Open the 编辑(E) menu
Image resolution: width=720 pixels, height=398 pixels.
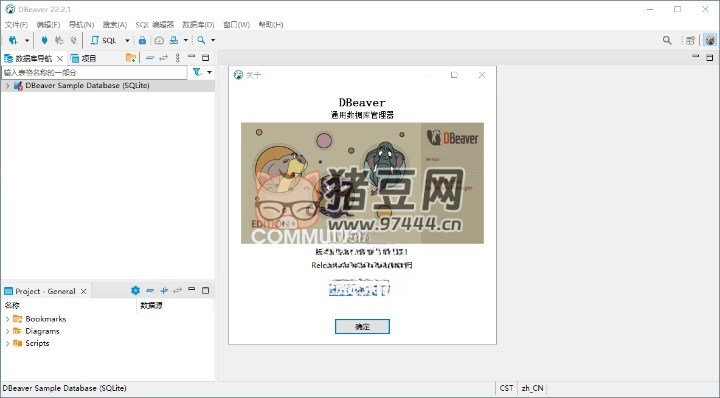[x=48, y=24]
